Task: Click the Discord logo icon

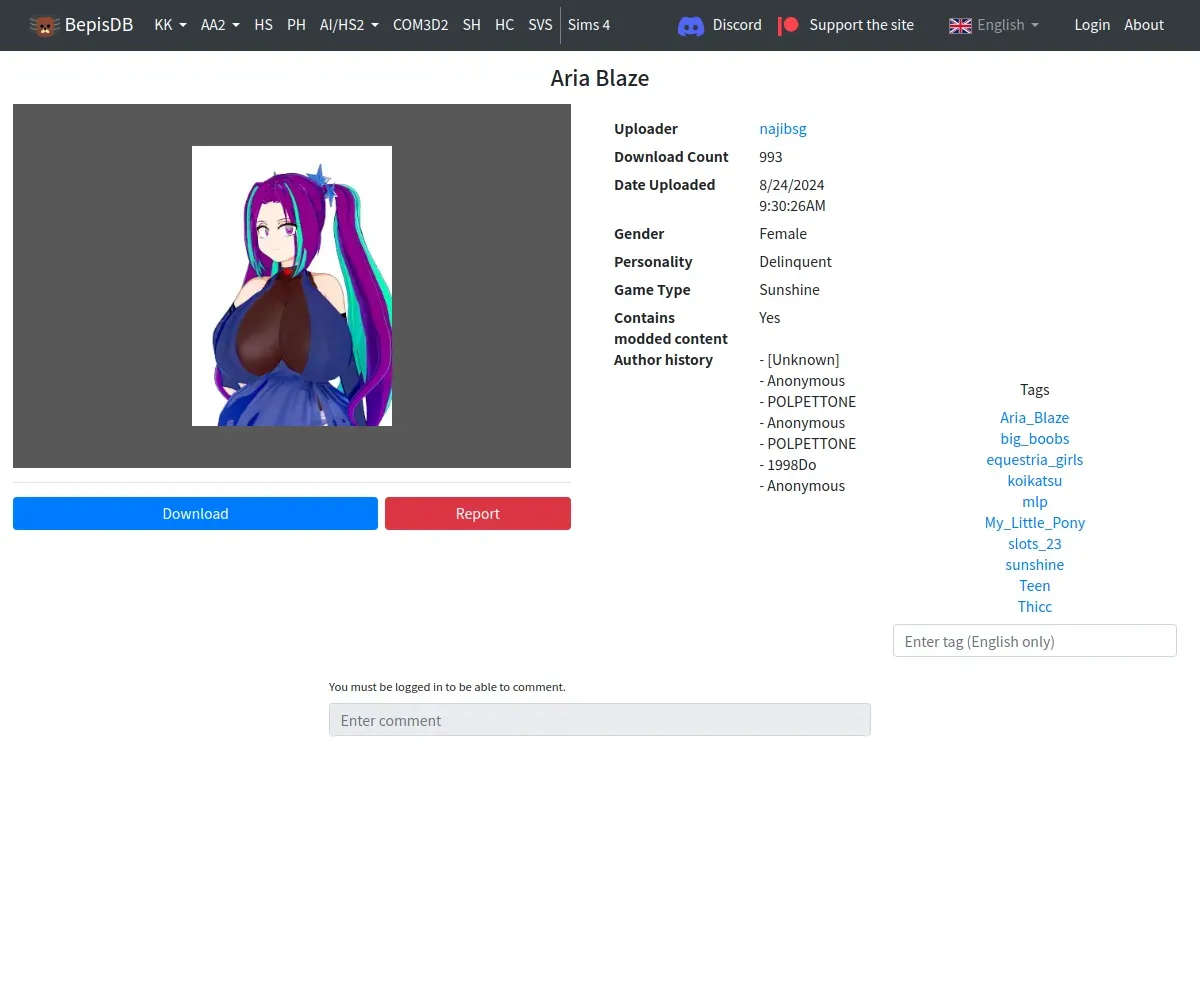Action: pos(691,25)
